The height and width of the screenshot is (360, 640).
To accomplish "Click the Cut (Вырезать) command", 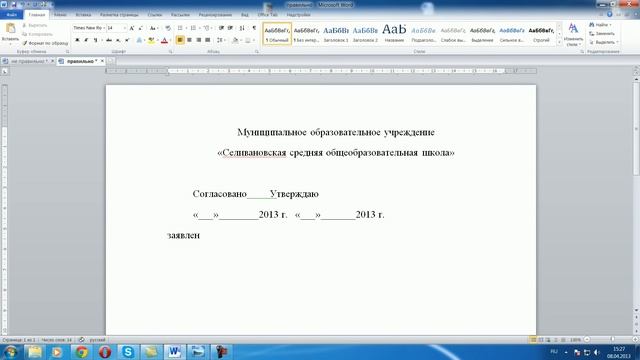I will click(35, 25).
